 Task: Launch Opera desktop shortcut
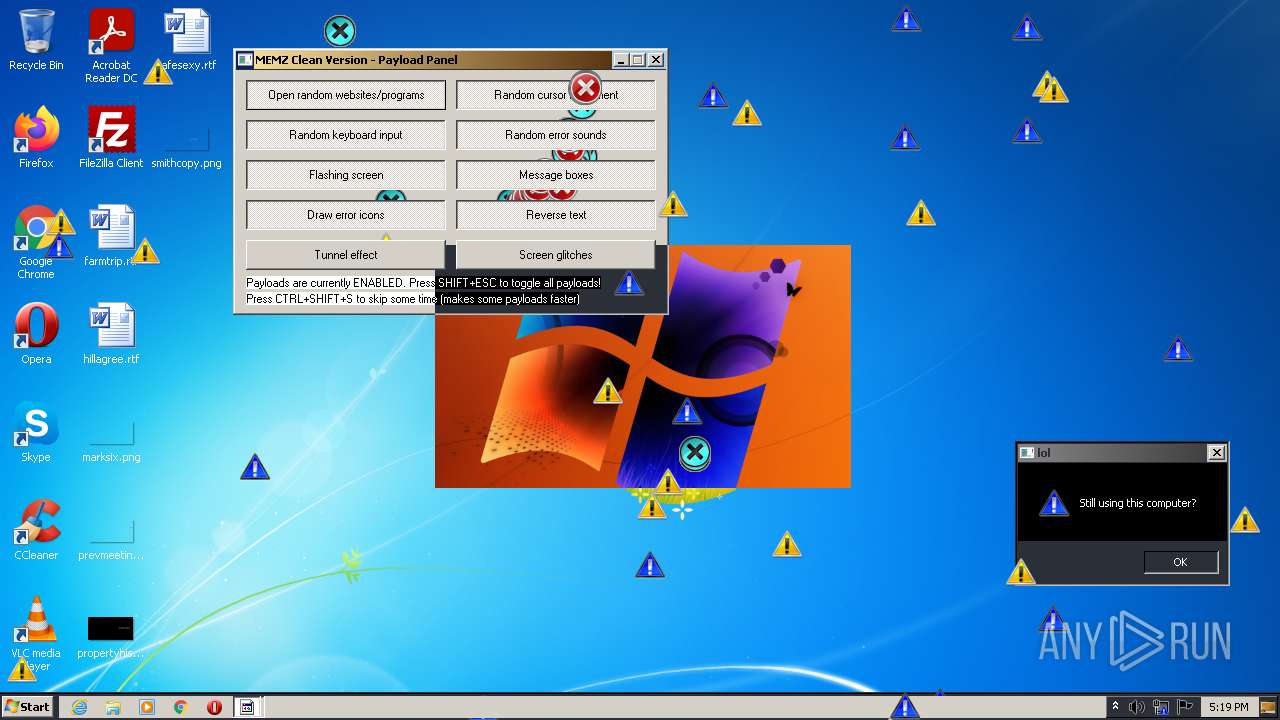click(36, 334)
